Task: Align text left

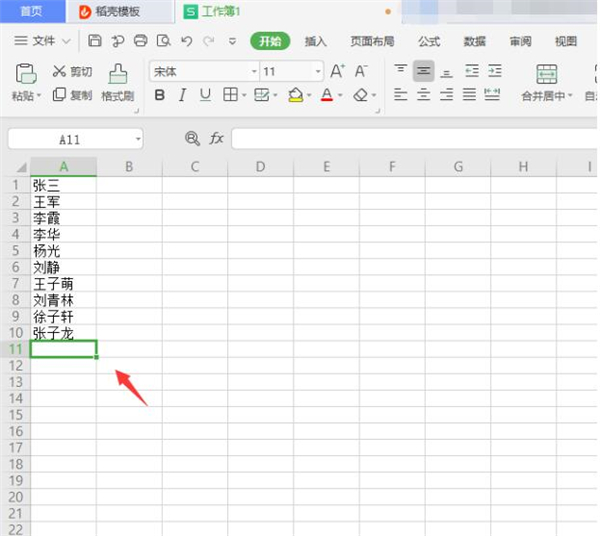Action: pyautogui.click(x=400, y=94)
